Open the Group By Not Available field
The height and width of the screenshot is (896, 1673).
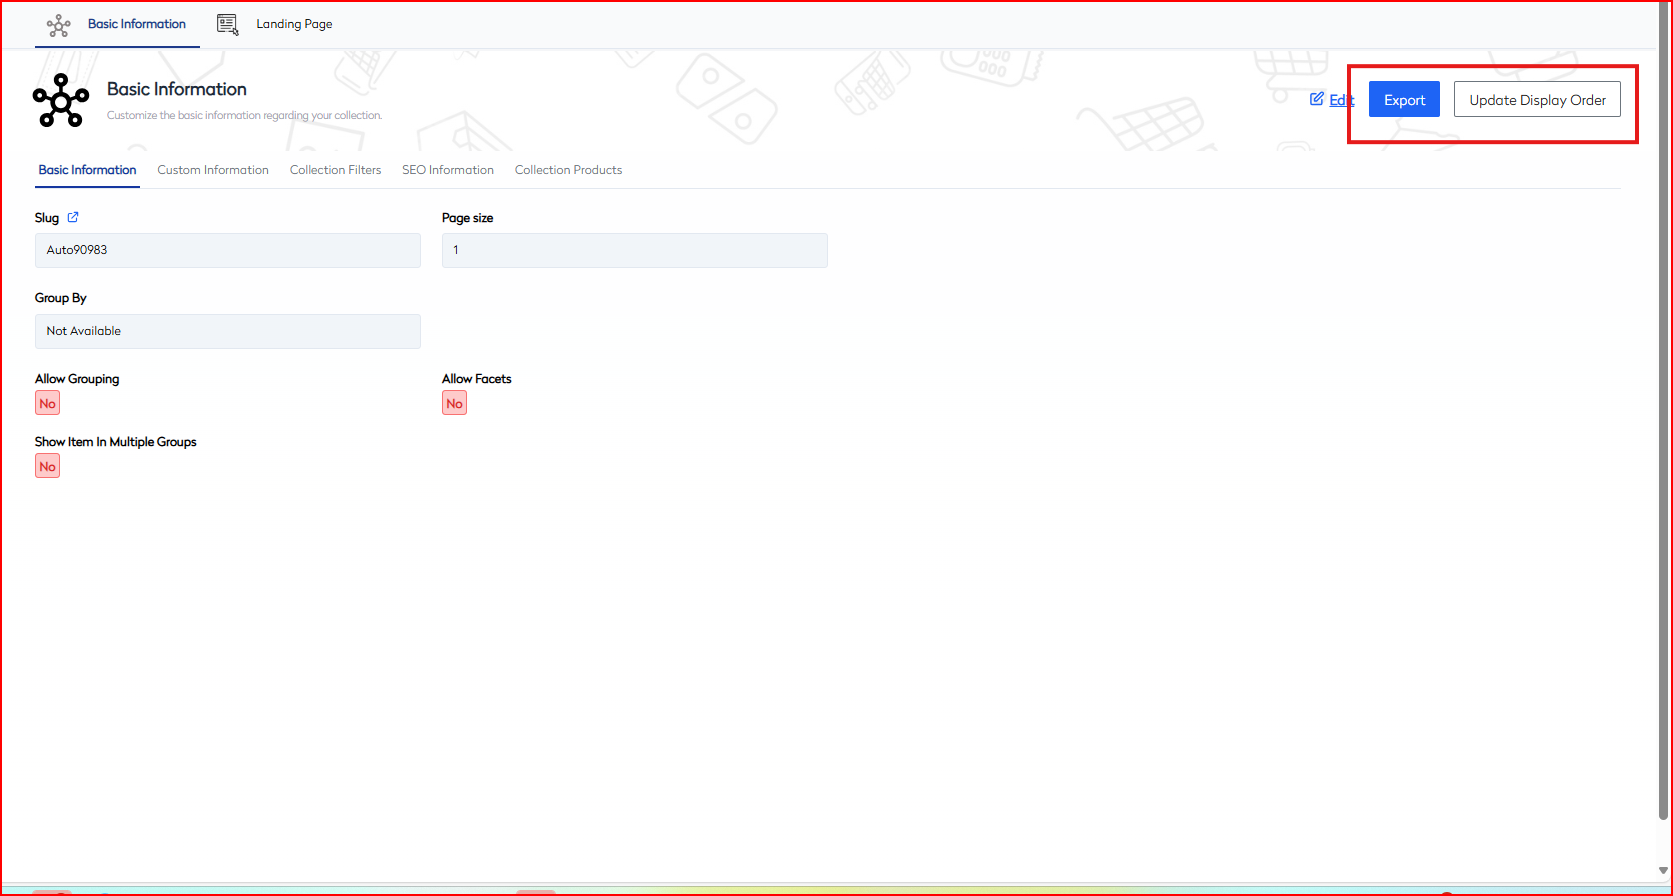point(227,331)
